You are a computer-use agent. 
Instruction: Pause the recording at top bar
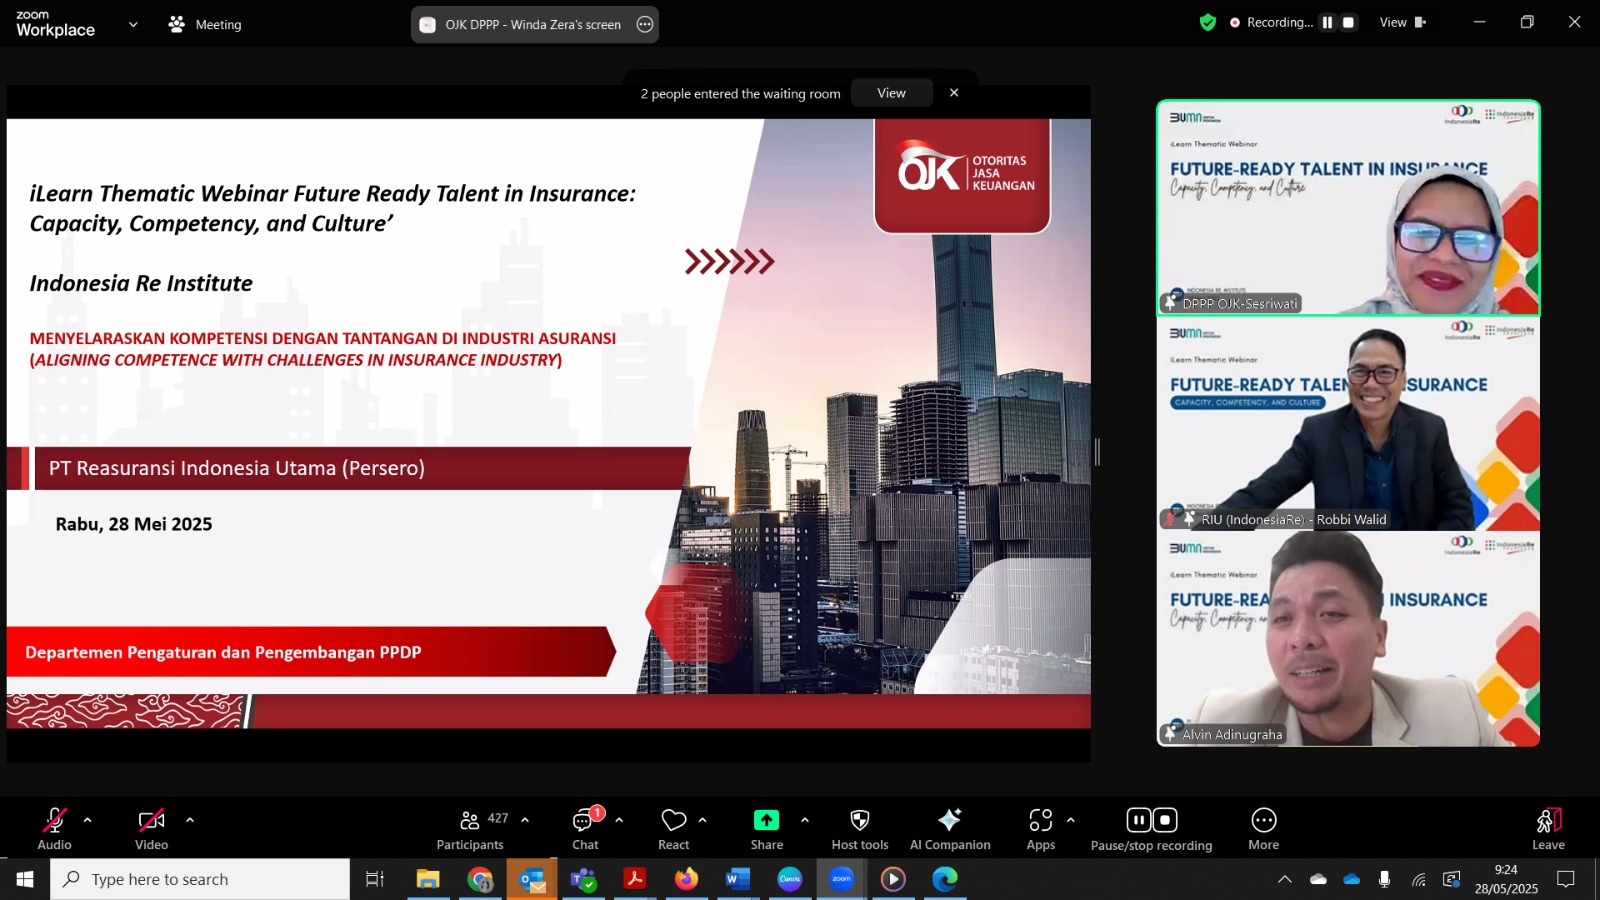pos(1327,22)
